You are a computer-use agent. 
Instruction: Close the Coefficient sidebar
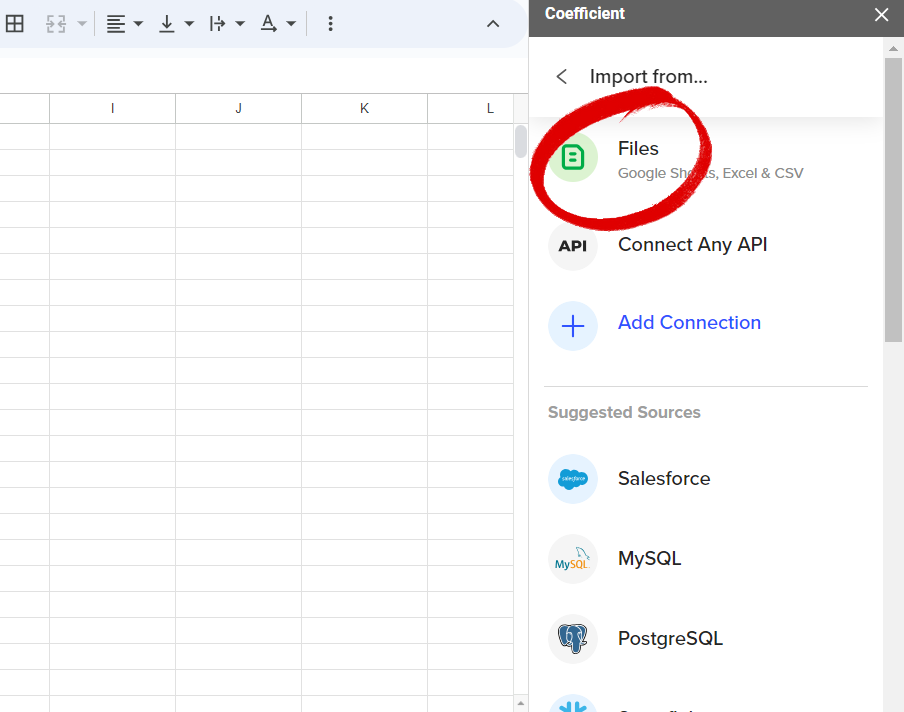(x=882, y=14)
